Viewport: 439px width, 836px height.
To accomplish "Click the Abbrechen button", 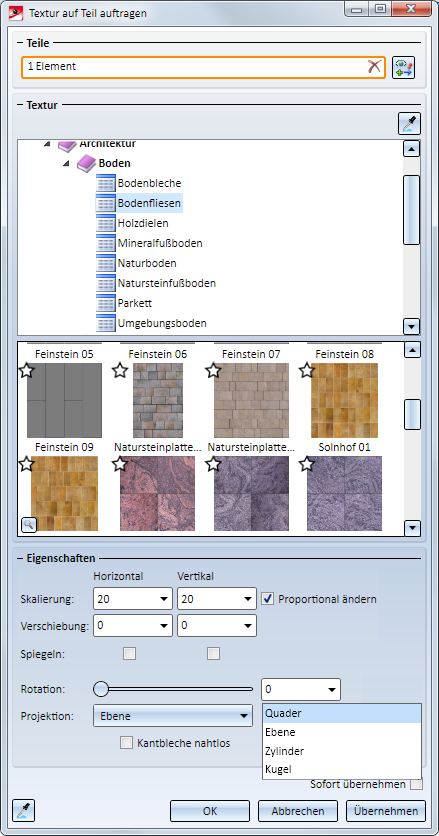I will click(x=298, y=811).
